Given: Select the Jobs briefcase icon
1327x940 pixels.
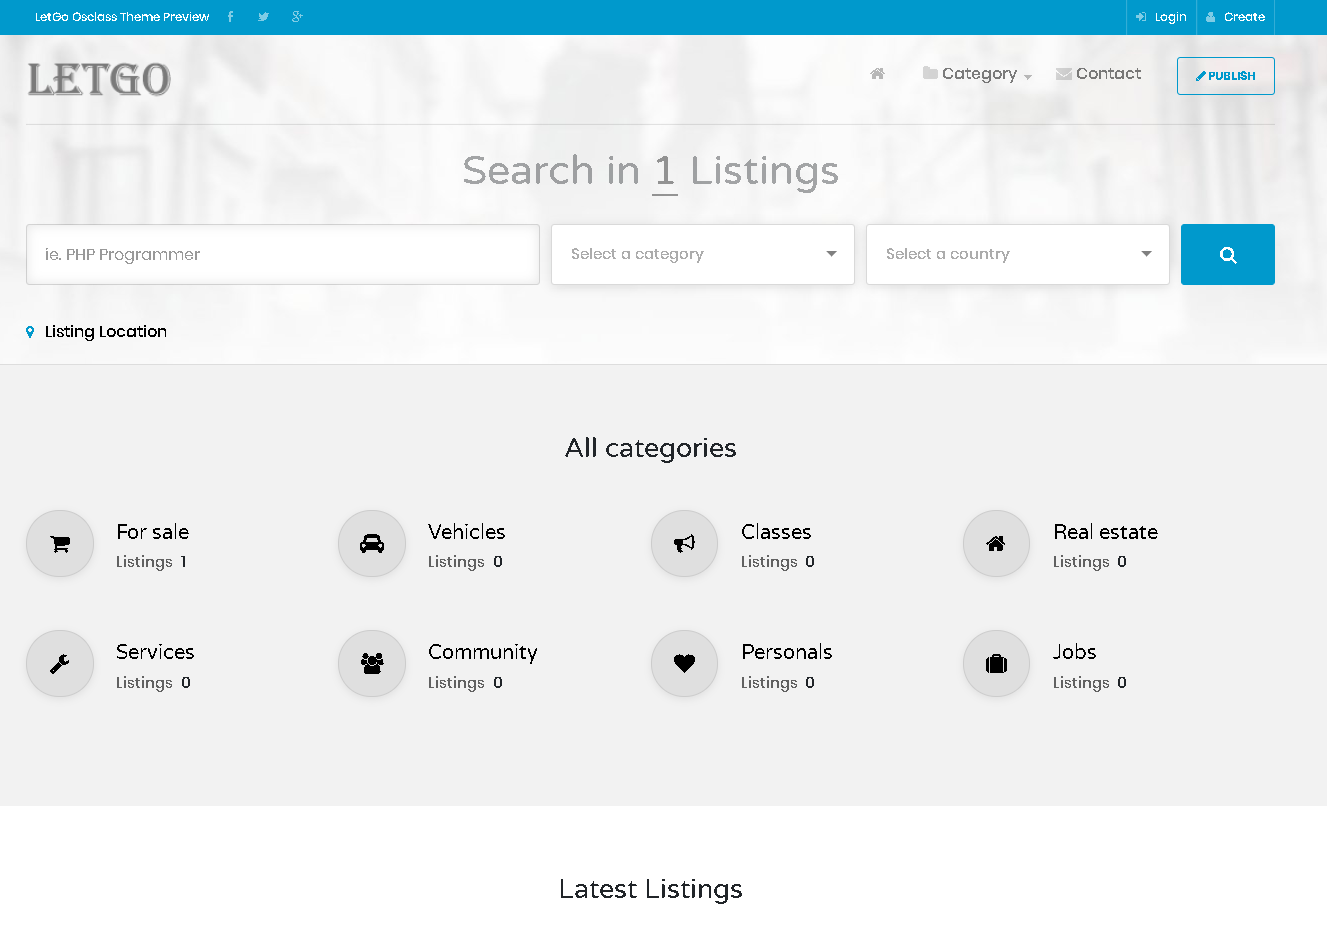Looking at the screenshot, I should click(996, 664).
